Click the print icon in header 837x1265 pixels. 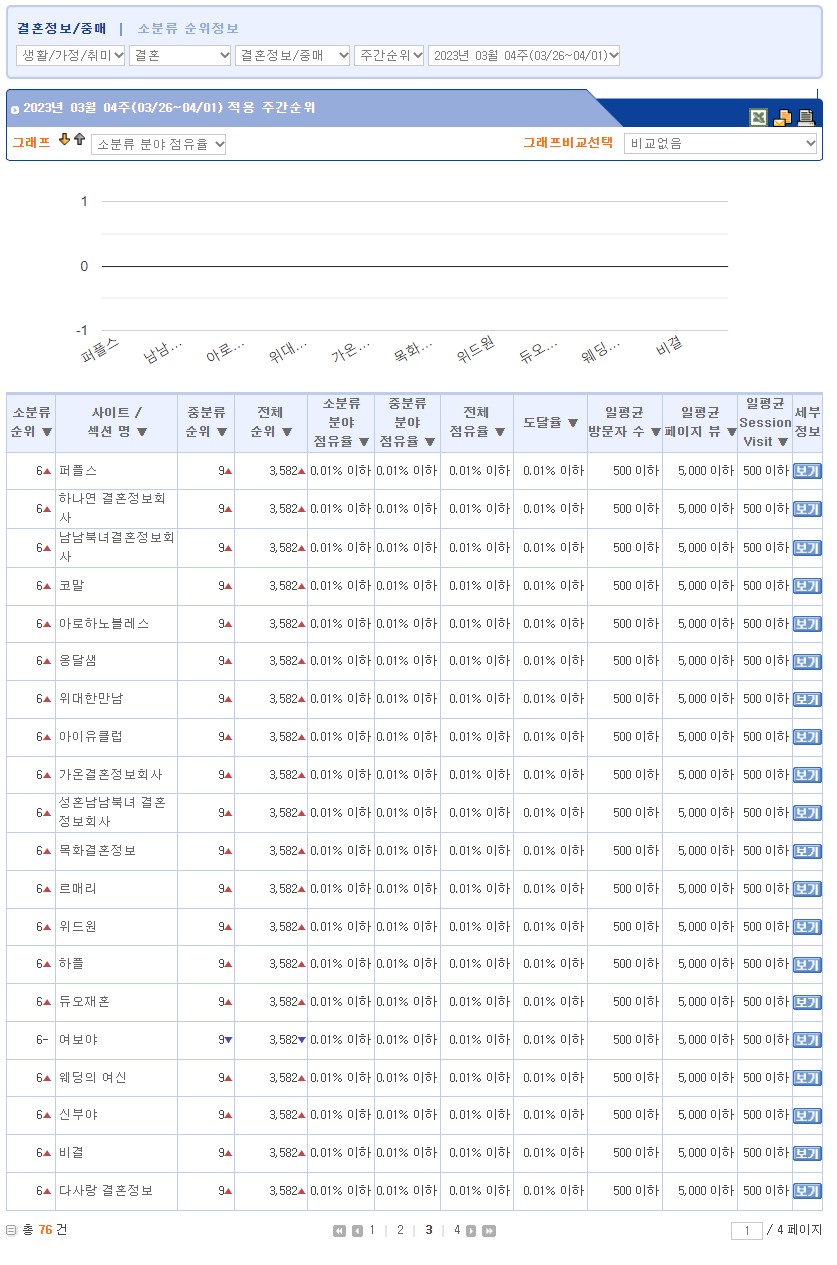click(x=806, y=117)
